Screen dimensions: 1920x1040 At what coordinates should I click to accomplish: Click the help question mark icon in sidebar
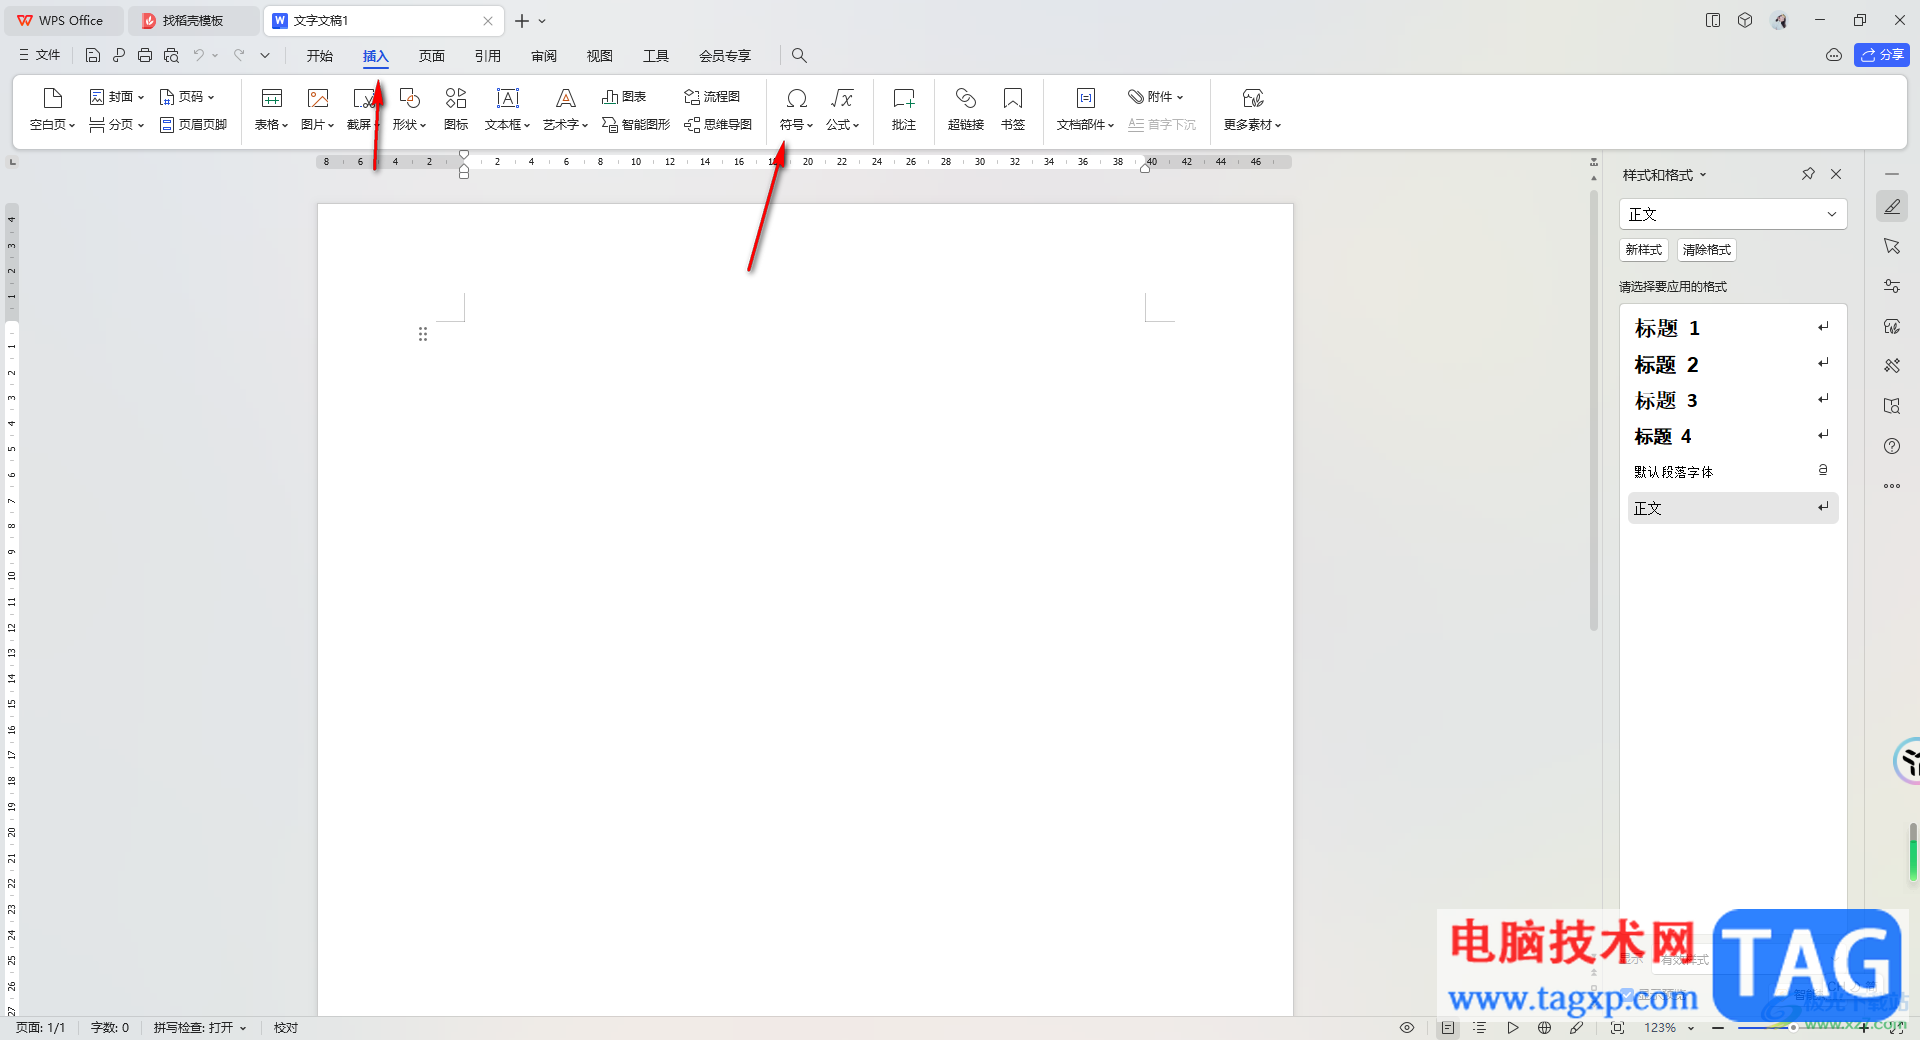[x=1892, y=446]
